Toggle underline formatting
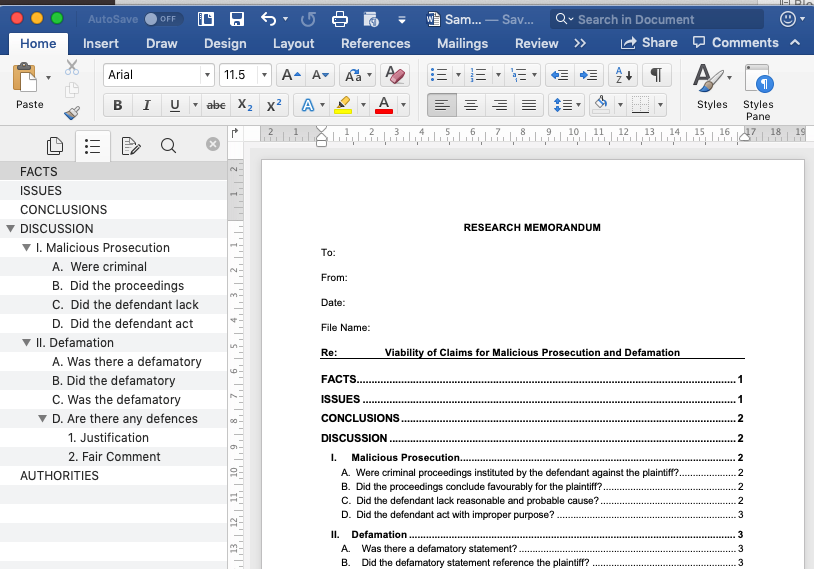814x569 pixels. tap(175, 105)
